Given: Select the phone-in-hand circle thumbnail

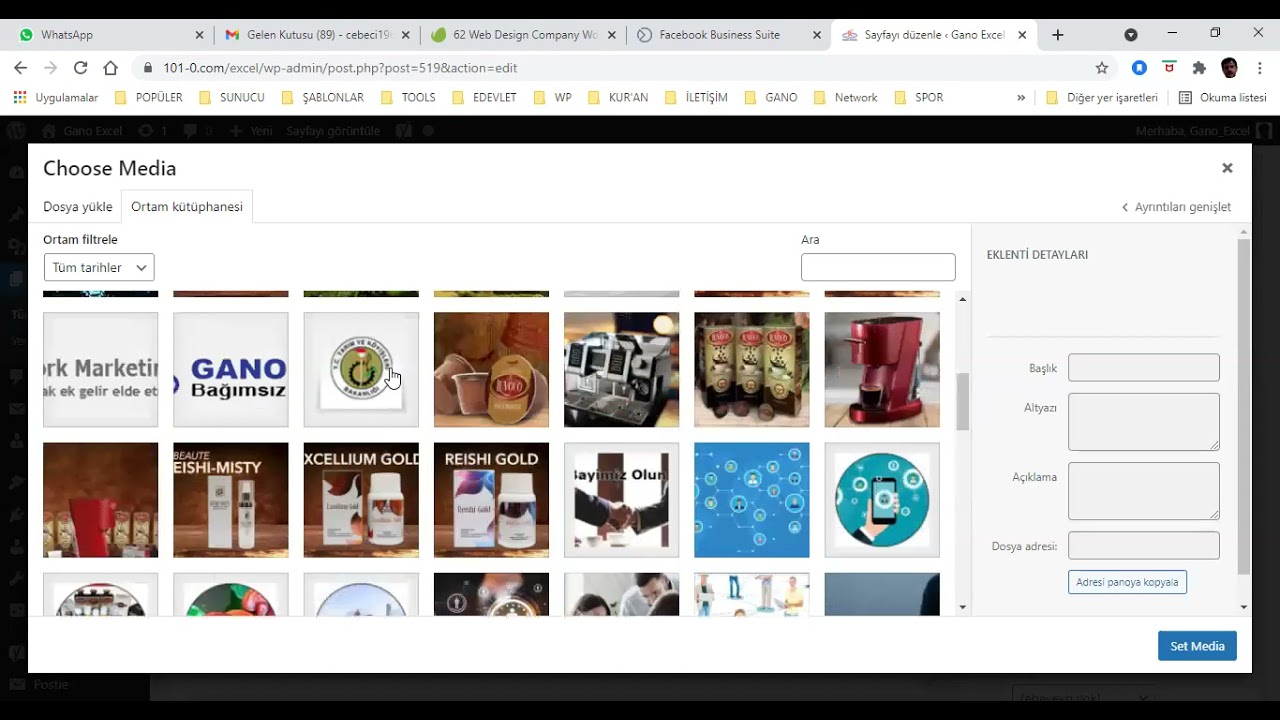Looking at the screenshot, I should (882, 500).
